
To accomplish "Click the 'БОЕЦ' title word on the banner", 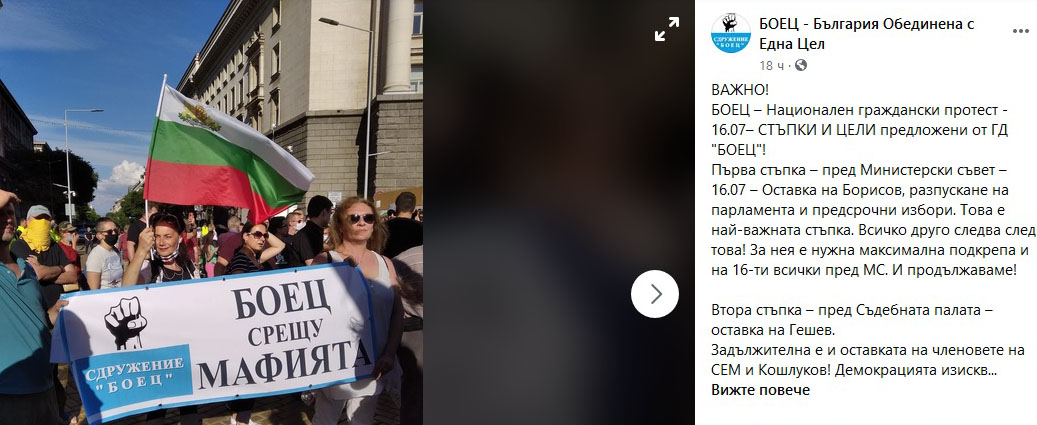I will [x=280, y=299].
